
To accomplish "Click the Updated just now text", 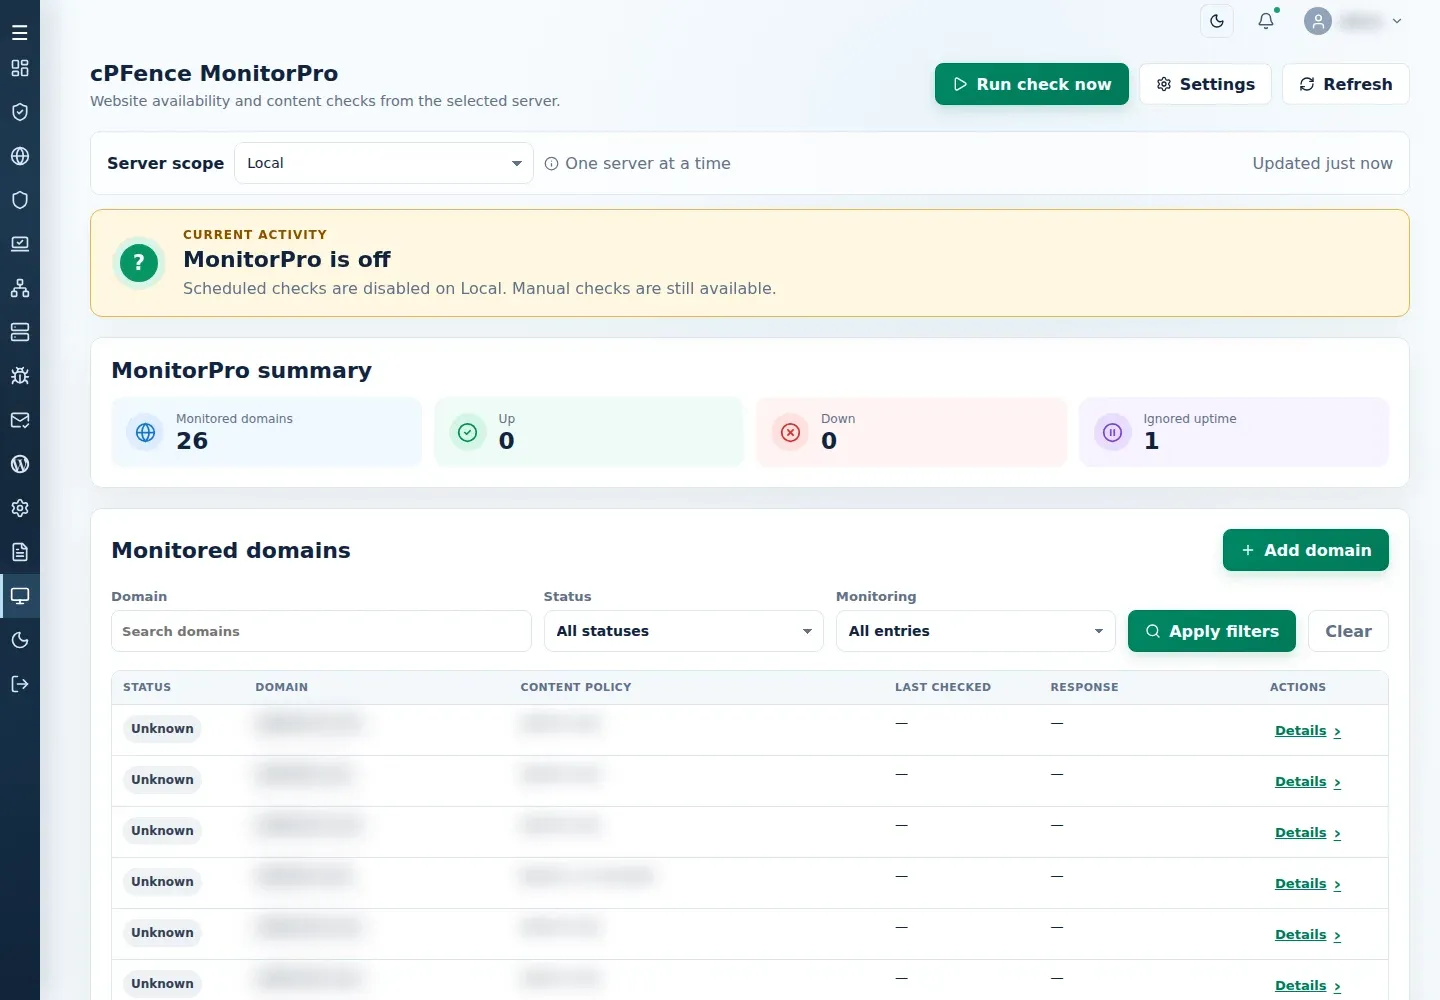I will click(x=1322, y=163).
